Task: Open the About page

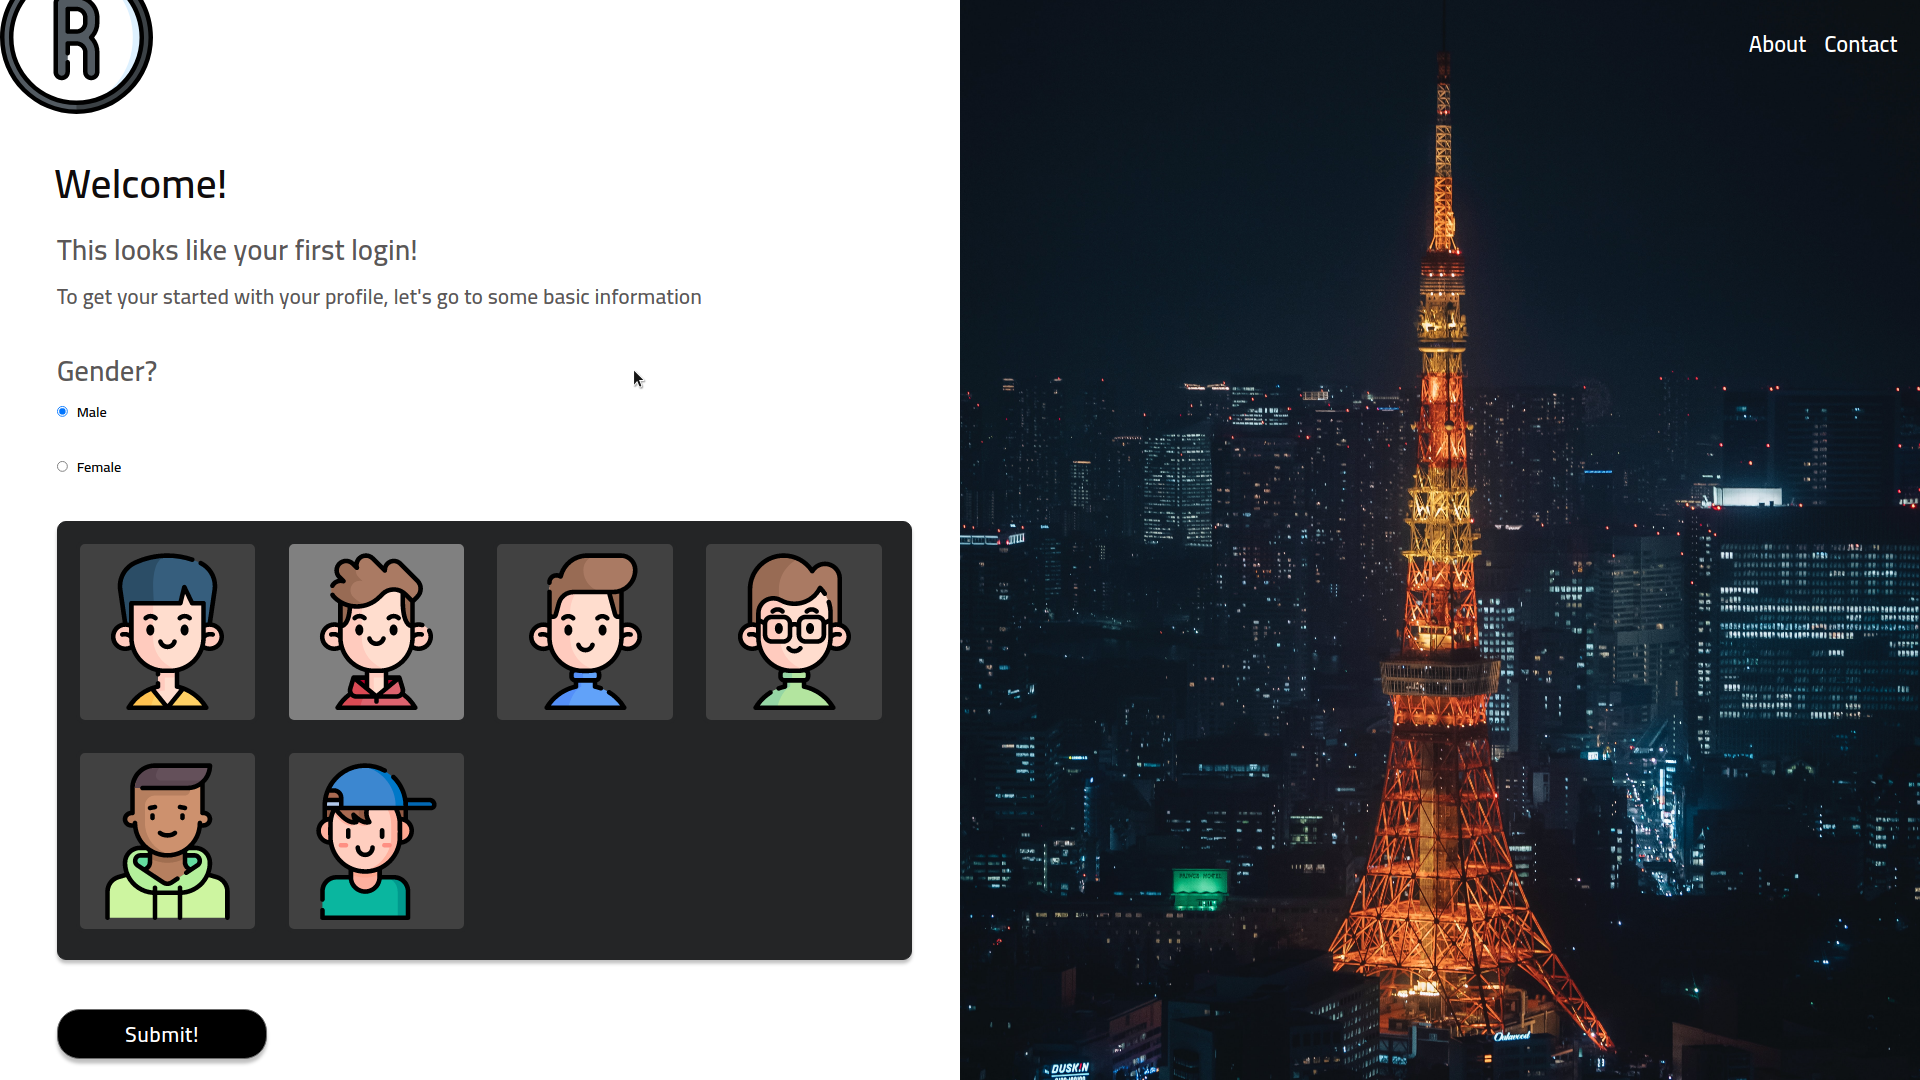Action: tap(1777, 45)
